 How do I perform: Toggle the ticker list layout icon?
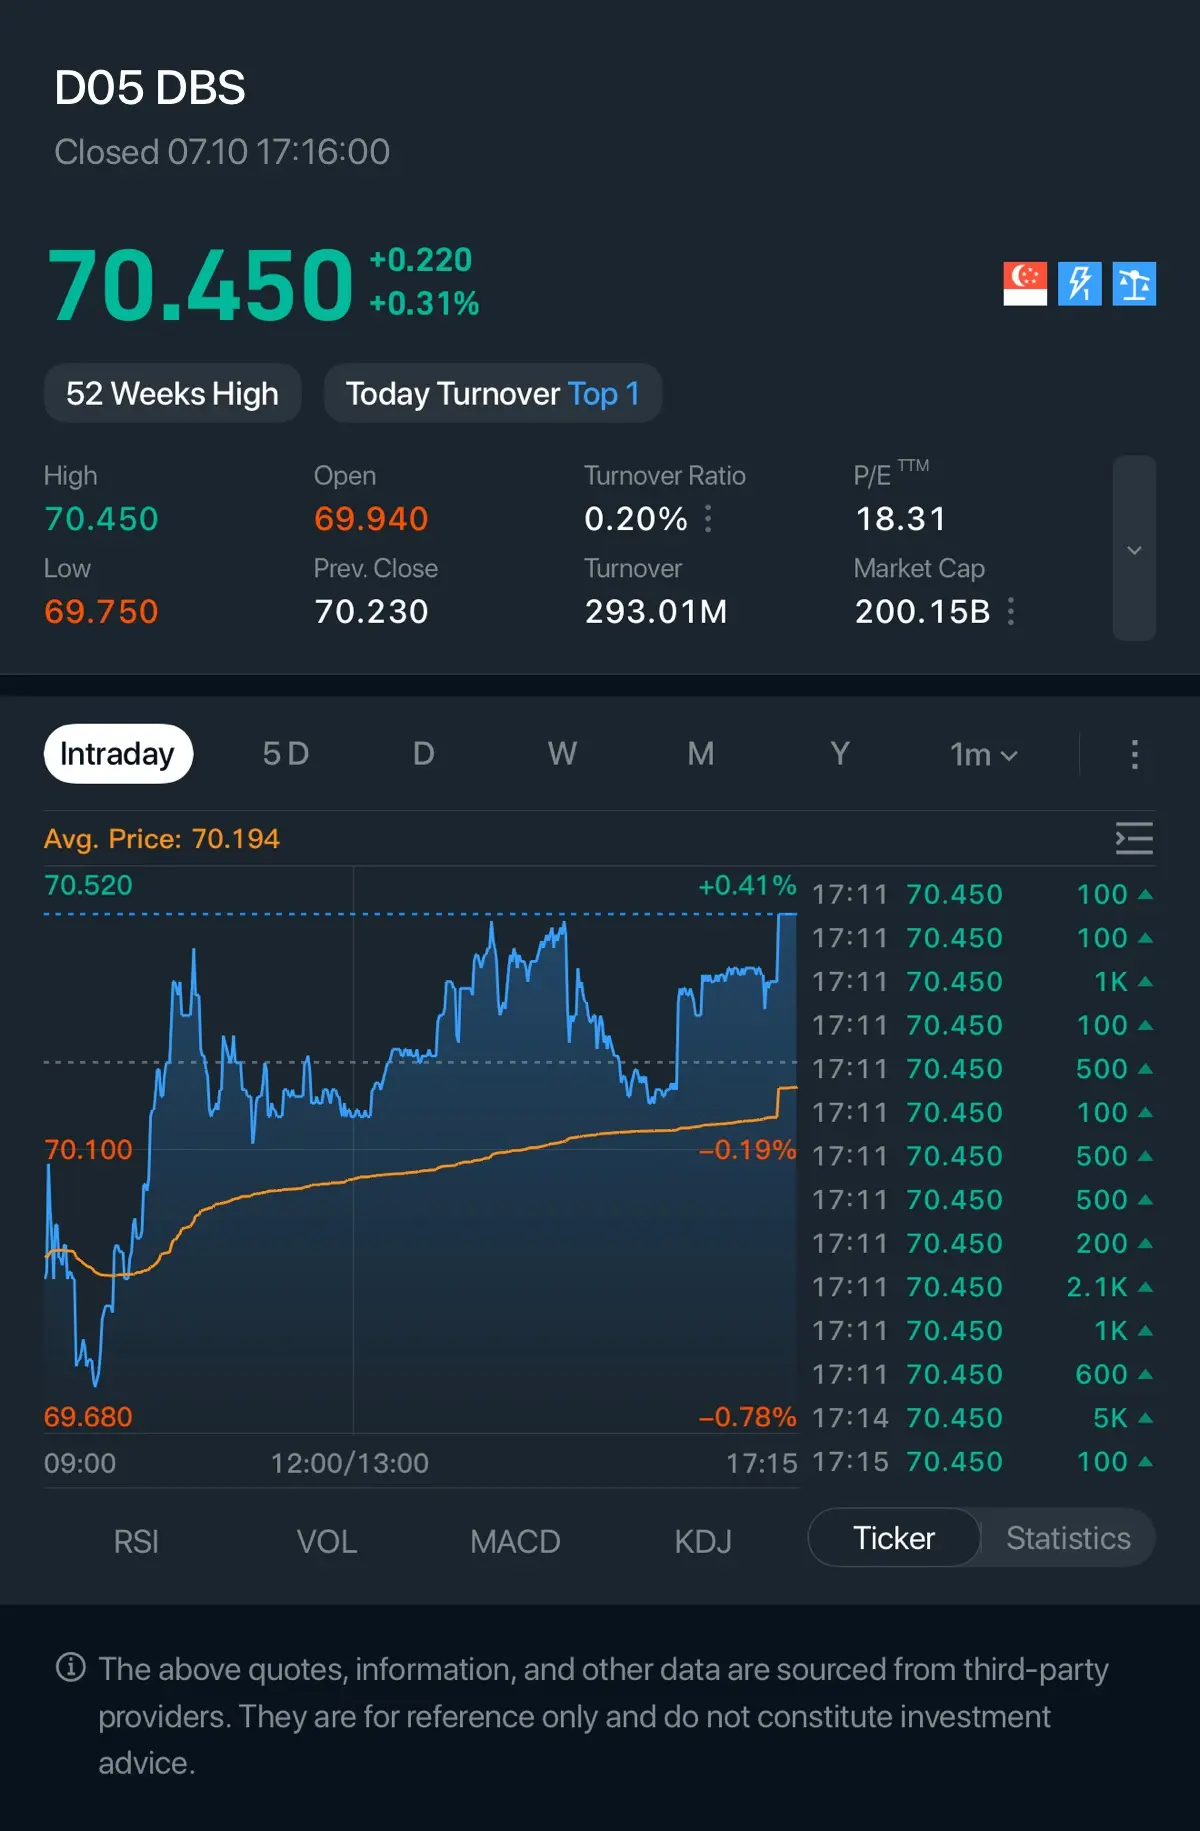[1134, 838]
